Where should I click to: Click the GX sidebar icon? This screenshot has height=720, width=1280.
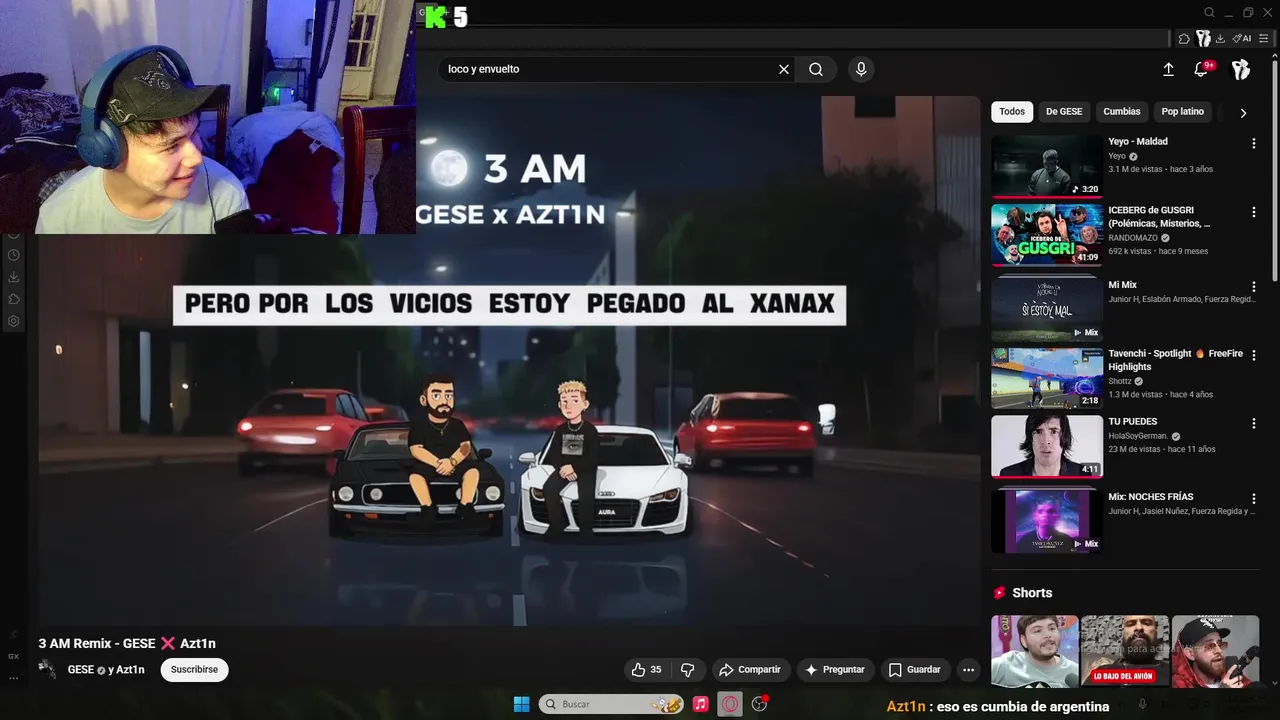pyautogui.click(x=14, y=656)
